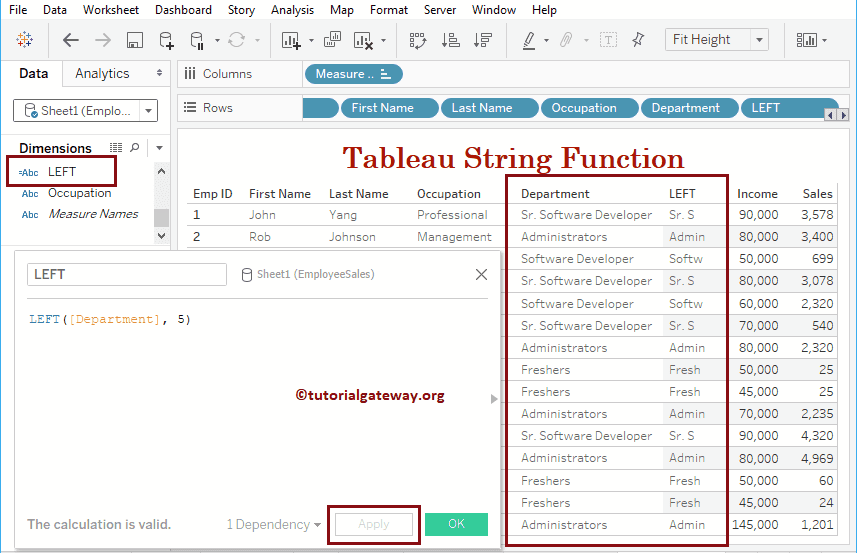The image size is (857, 553).
Task: Open the Analytics tab dropdown arrows
Action: 159,73
